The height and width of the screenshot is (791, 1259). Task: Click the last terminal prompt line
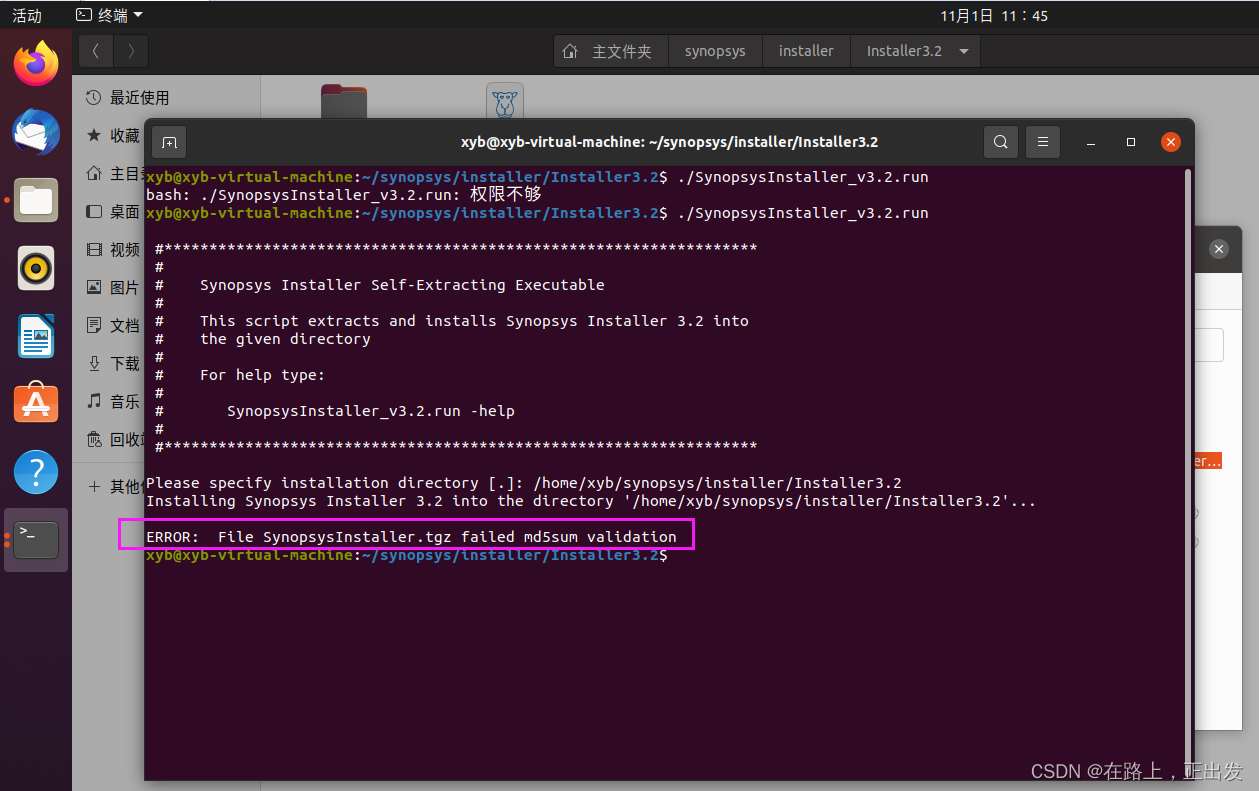click(407, 555)
